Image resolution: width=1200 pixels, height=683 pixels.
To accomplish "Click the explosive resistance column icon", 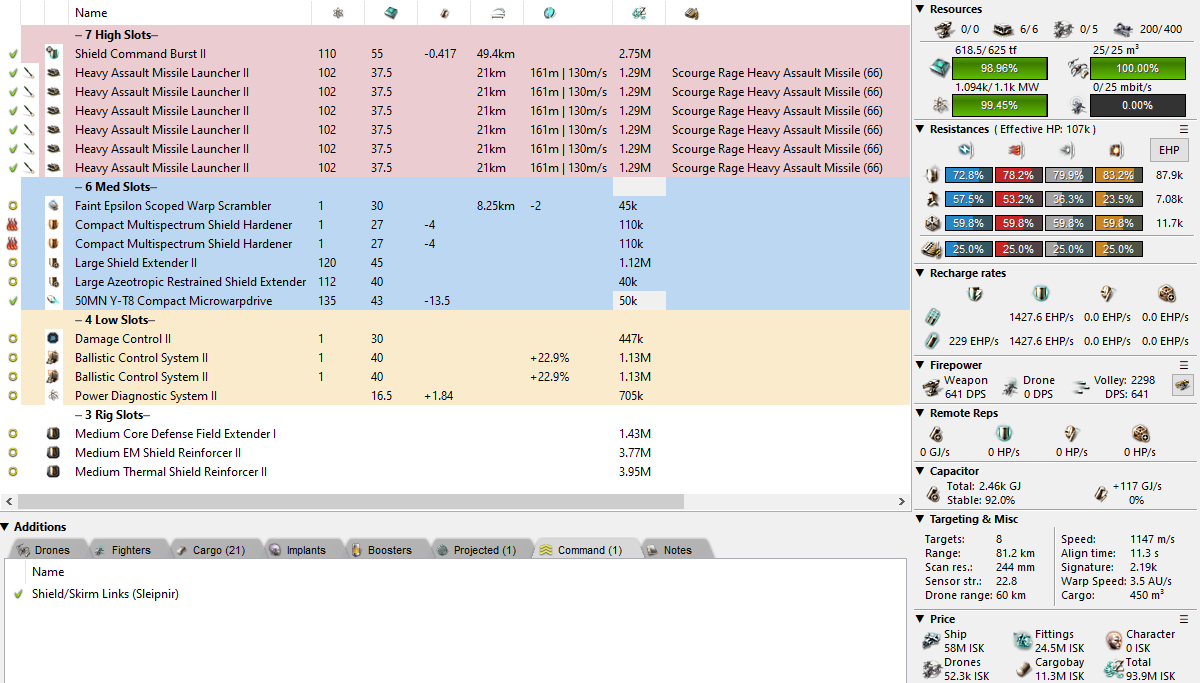I will click(1114, 150).
